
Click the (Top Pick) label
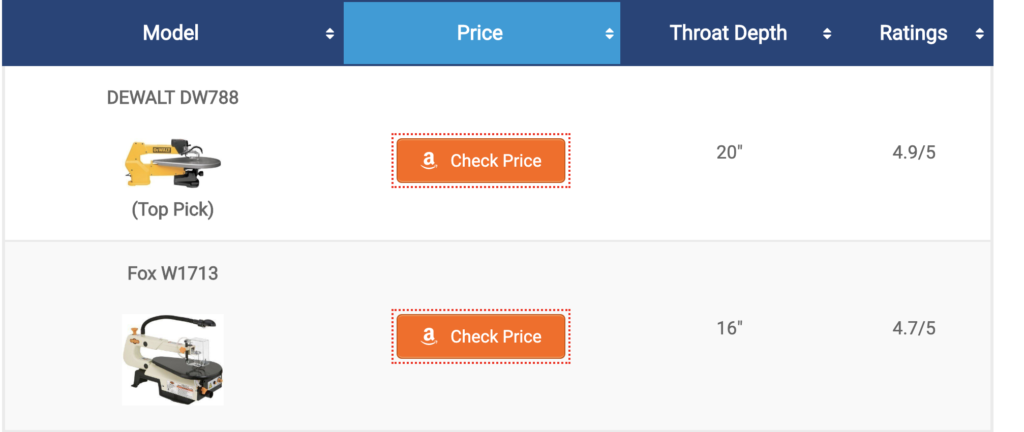[x=173, y=210]
